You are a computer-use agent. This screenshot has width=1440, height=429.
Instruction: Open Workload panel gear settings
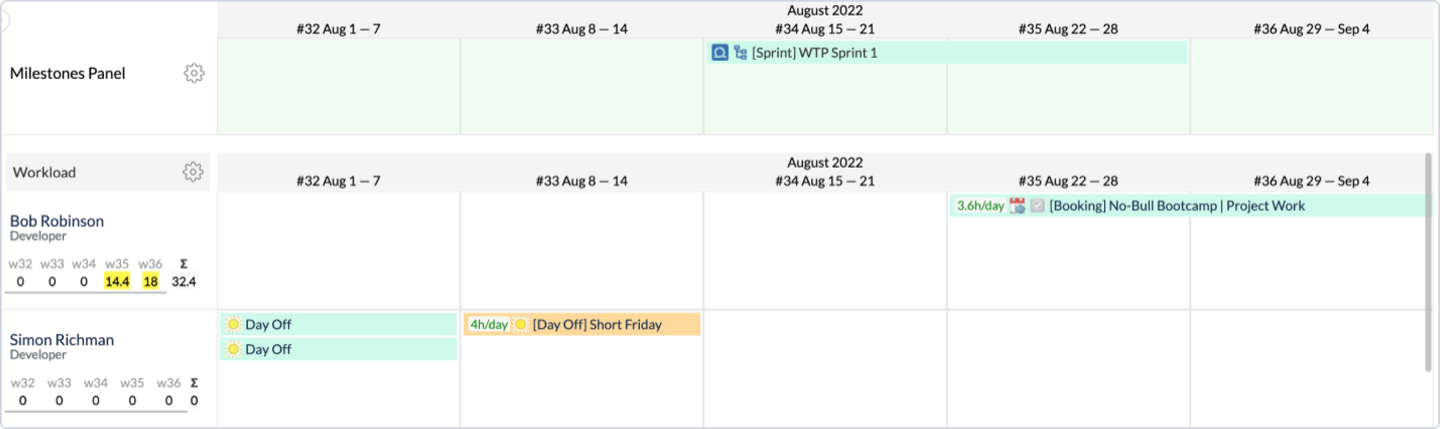point(193,172)
